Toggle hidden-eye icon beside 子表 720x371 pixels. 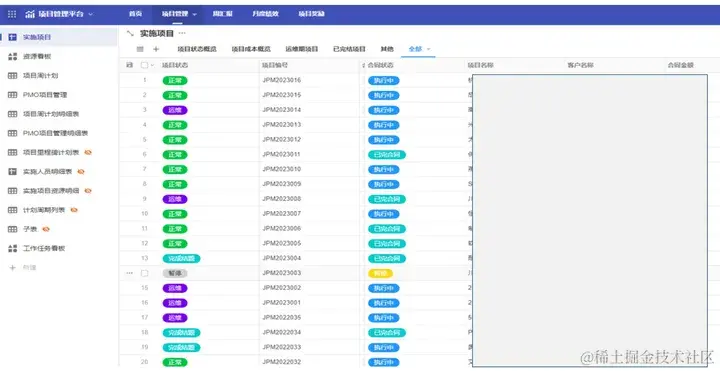point(46,229)
